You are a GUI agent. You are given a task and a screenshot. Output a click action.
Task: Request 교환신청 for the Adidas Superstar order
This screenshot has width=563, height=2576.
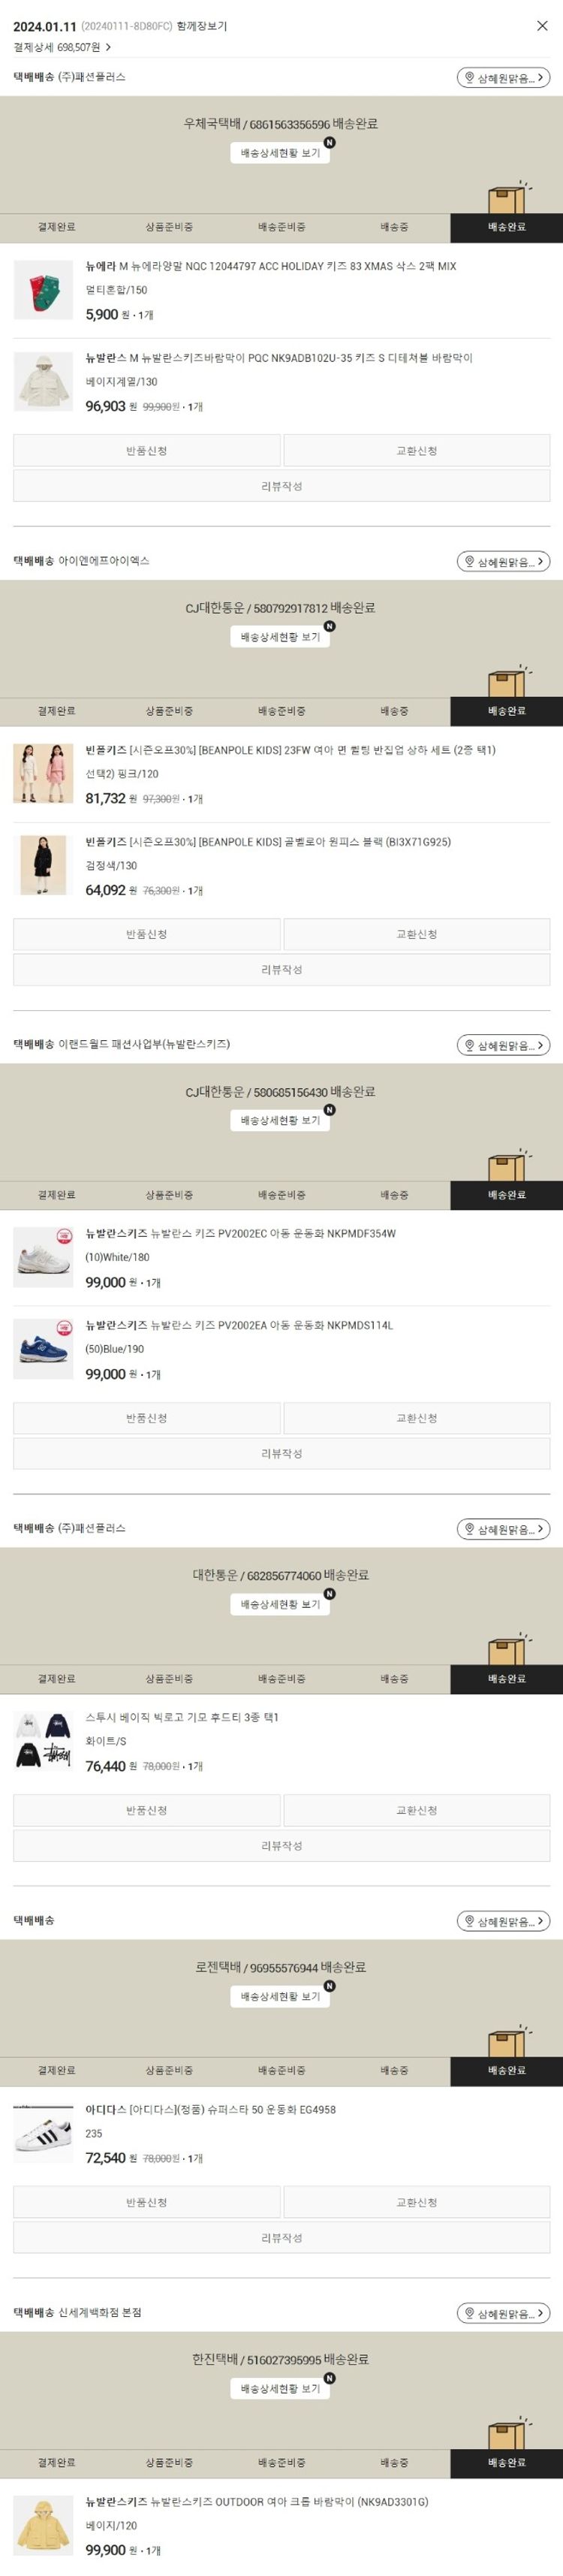click(x=416, y=2203)
